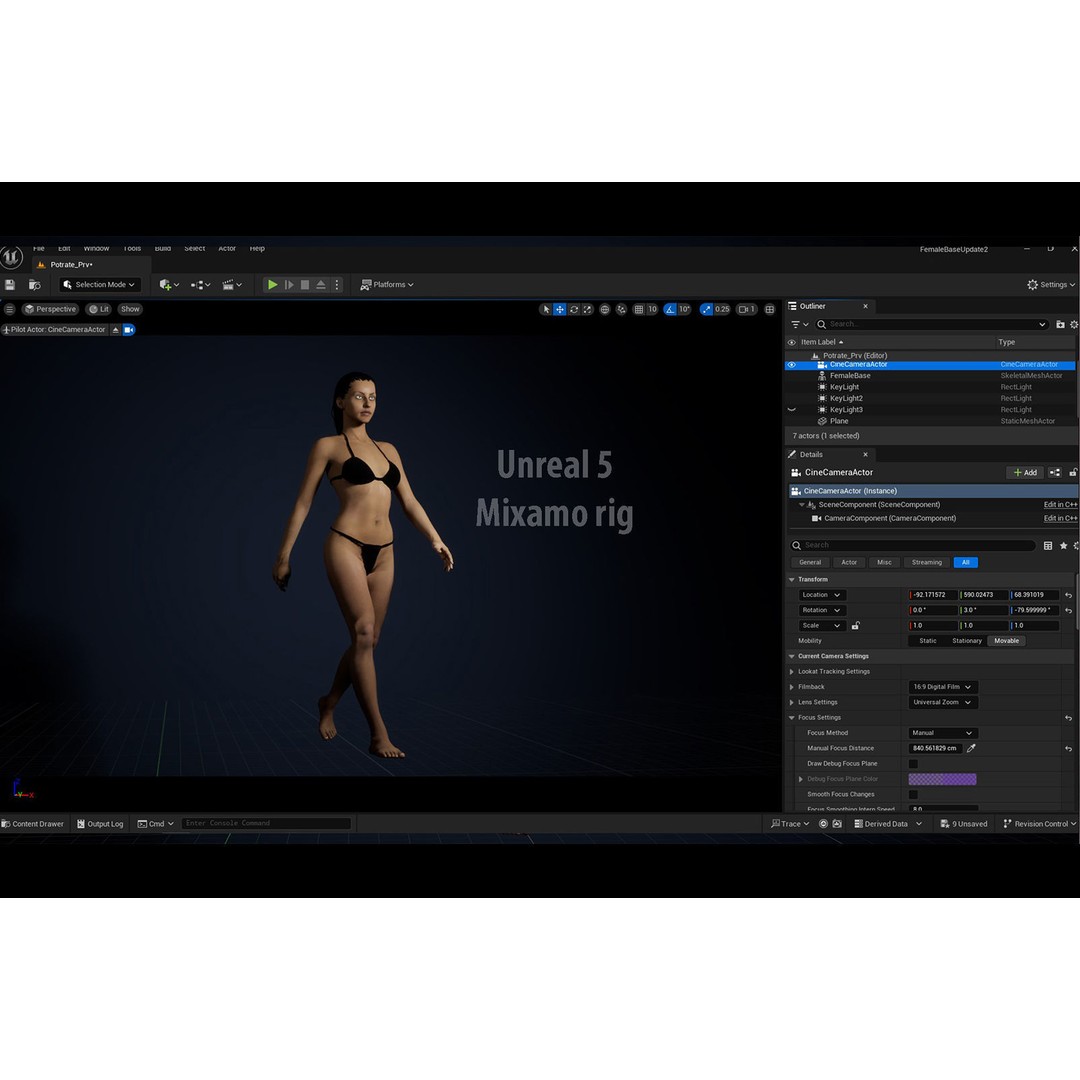
Task: Select the Misc filter tab in Details
Action: [x=884, y=563]
